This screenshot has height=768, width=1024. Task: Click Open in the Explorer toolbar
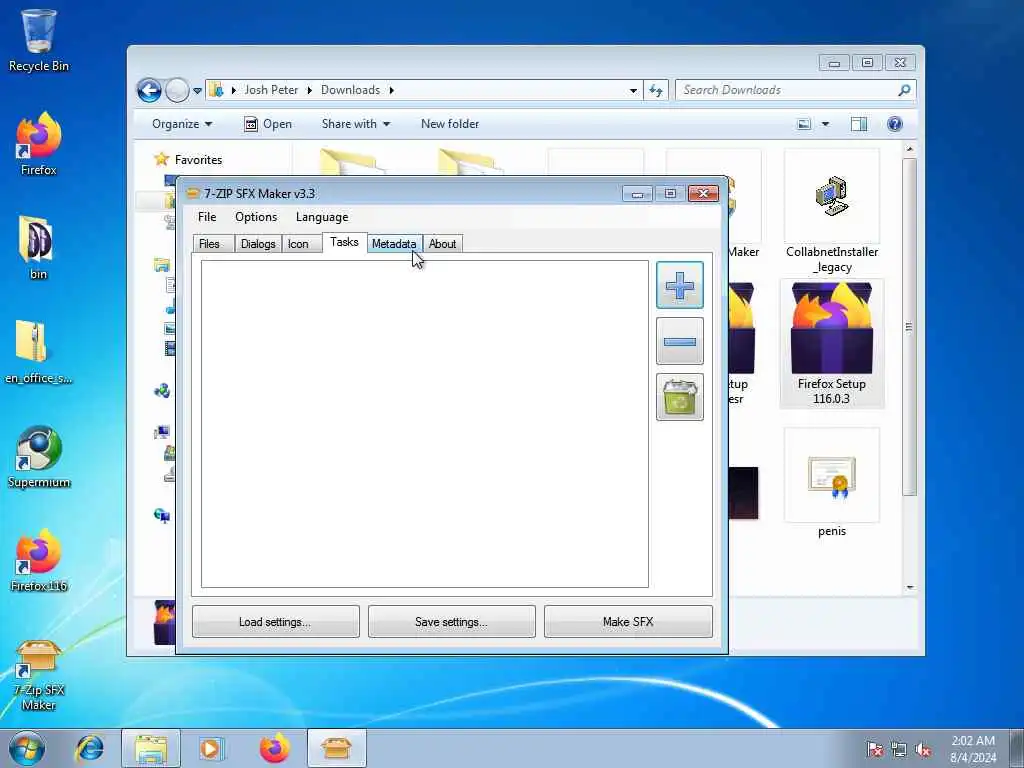pos(268,124)
